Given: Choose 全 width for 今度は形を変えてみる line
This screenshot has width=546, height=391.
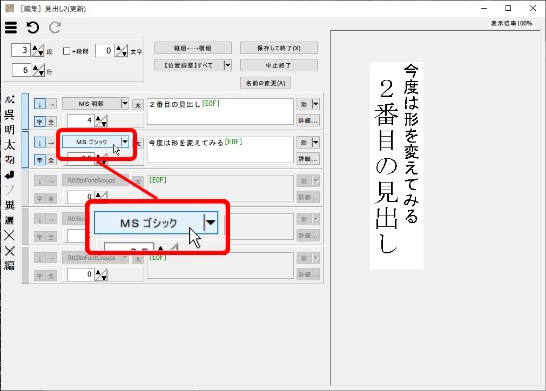Looking at the screenshot, I should tap(51, 160).
